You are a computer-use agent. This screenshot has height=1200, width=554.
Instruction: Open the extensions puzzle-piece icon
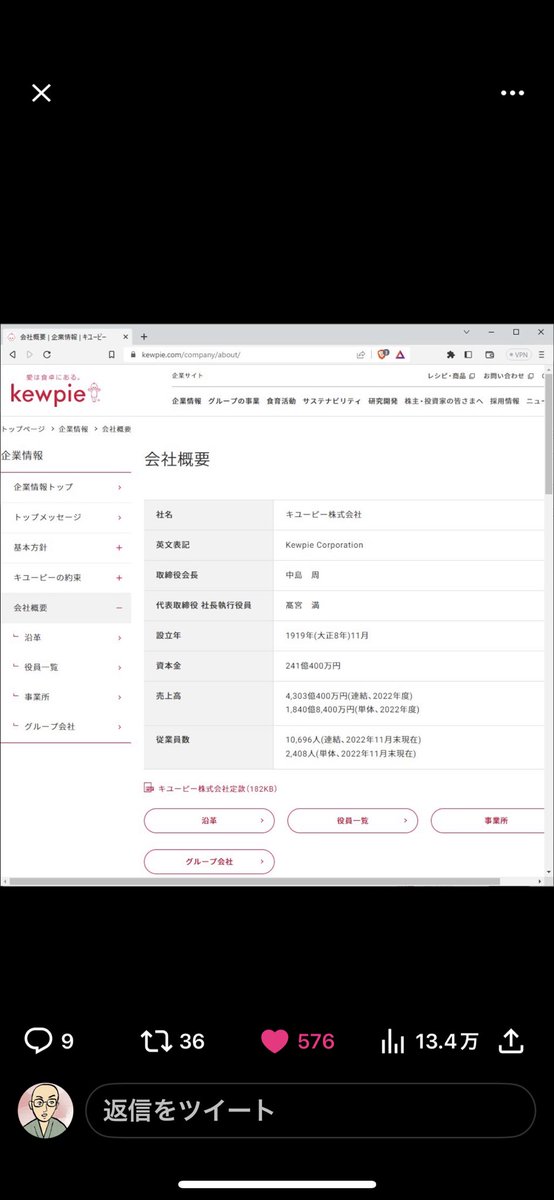pyautogui.click(x=450, y=354)
